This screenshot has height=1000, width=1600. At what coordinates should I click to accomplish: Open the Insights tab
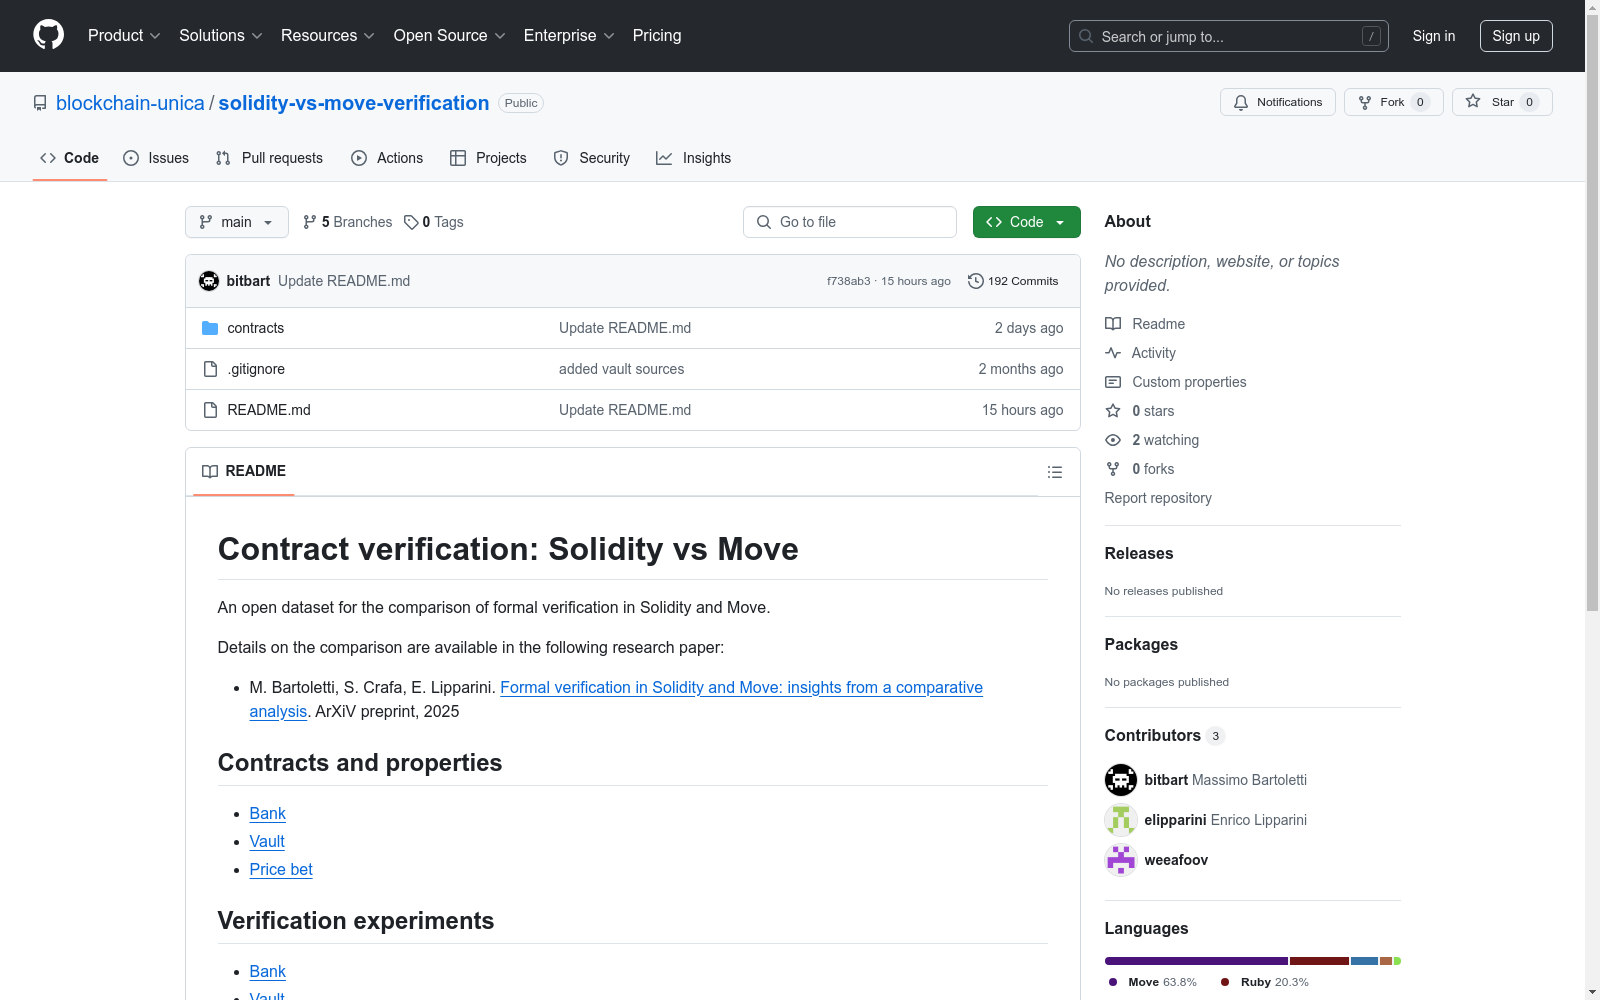click(x=694, y=158)
